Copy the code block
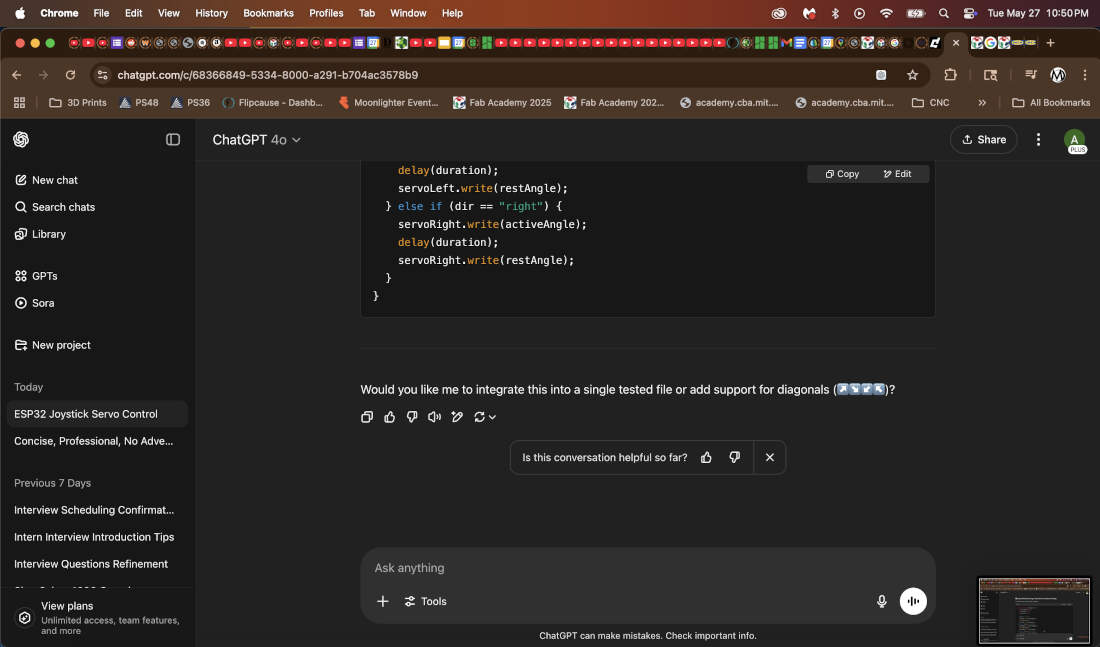Viewport: 1100px width, 647px height. (x=842, y=174)
